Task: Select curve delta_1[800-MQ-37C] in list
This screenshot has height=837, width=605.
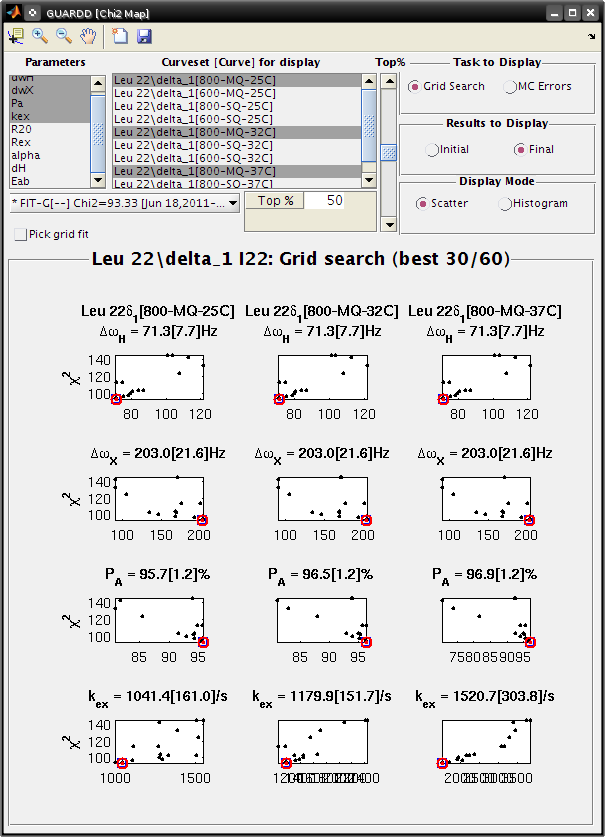Action: click(x=237, y=171)
